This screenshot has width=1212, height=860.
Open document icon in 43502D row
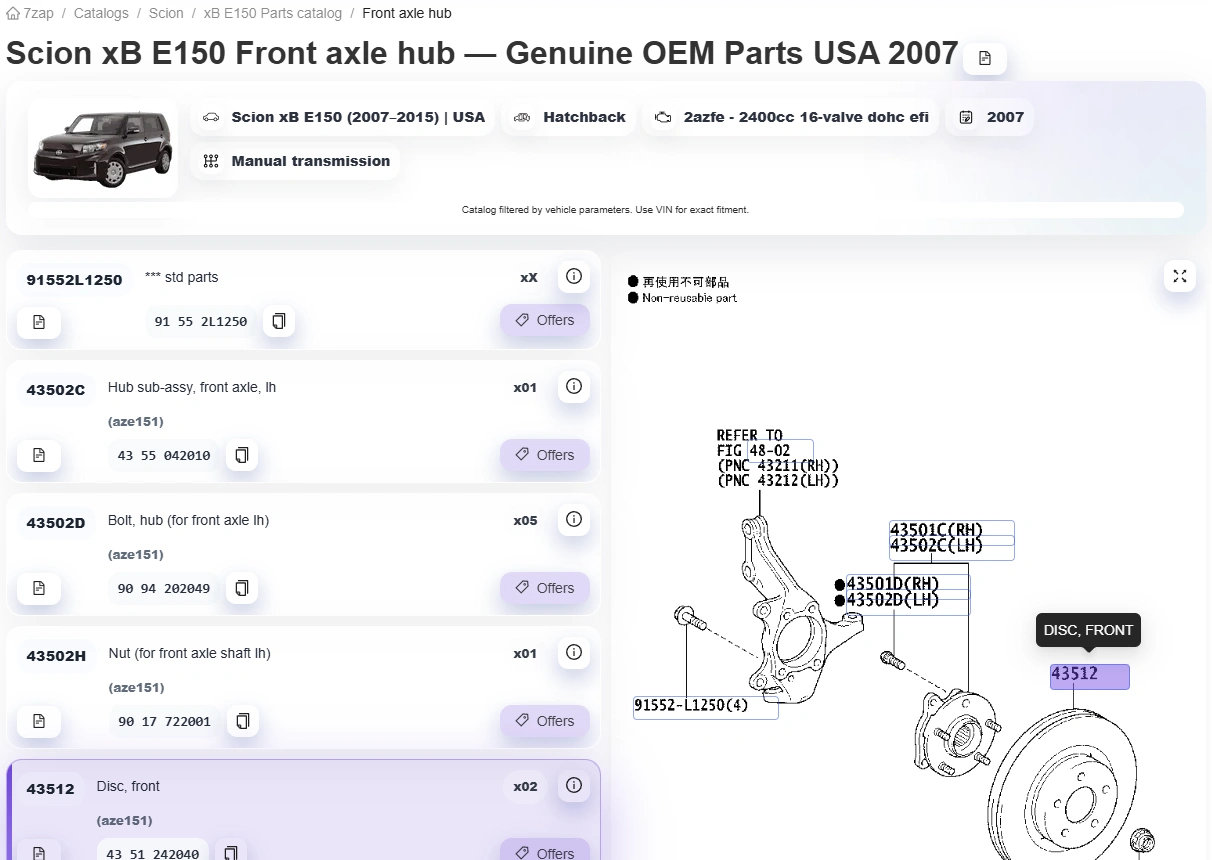tap(39, 588)
